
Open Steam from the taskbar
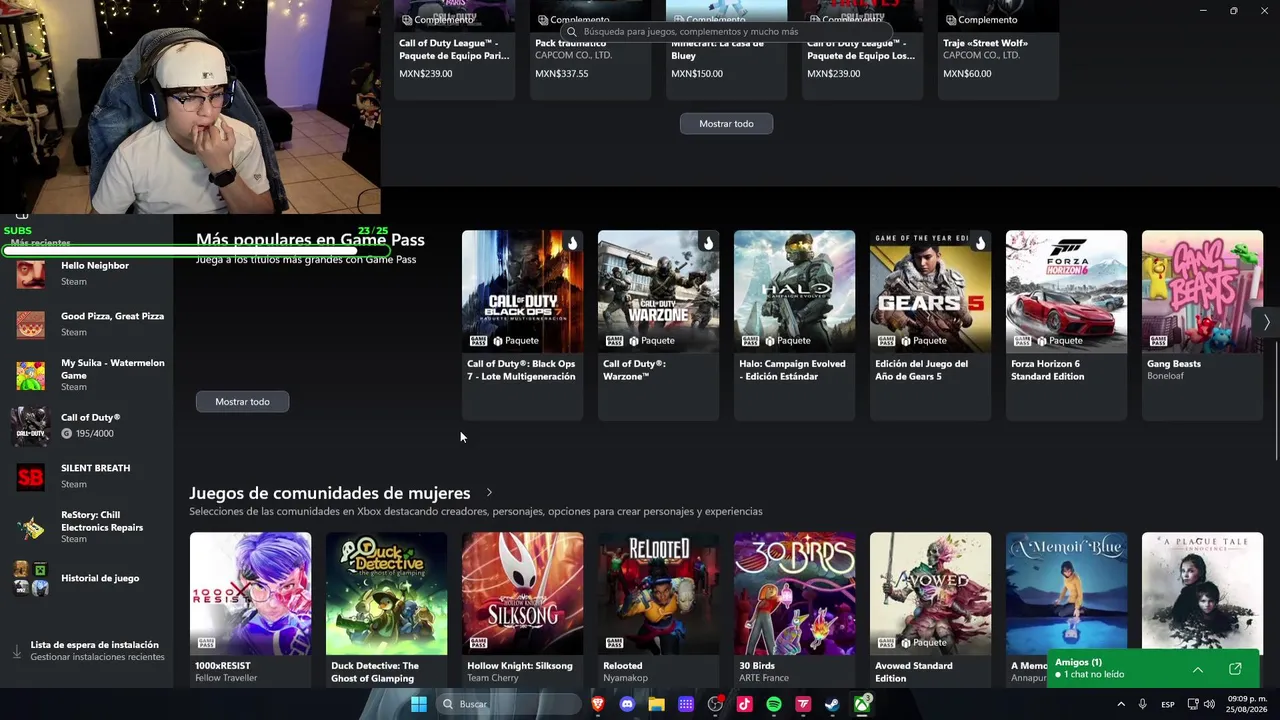coord(832,704)
